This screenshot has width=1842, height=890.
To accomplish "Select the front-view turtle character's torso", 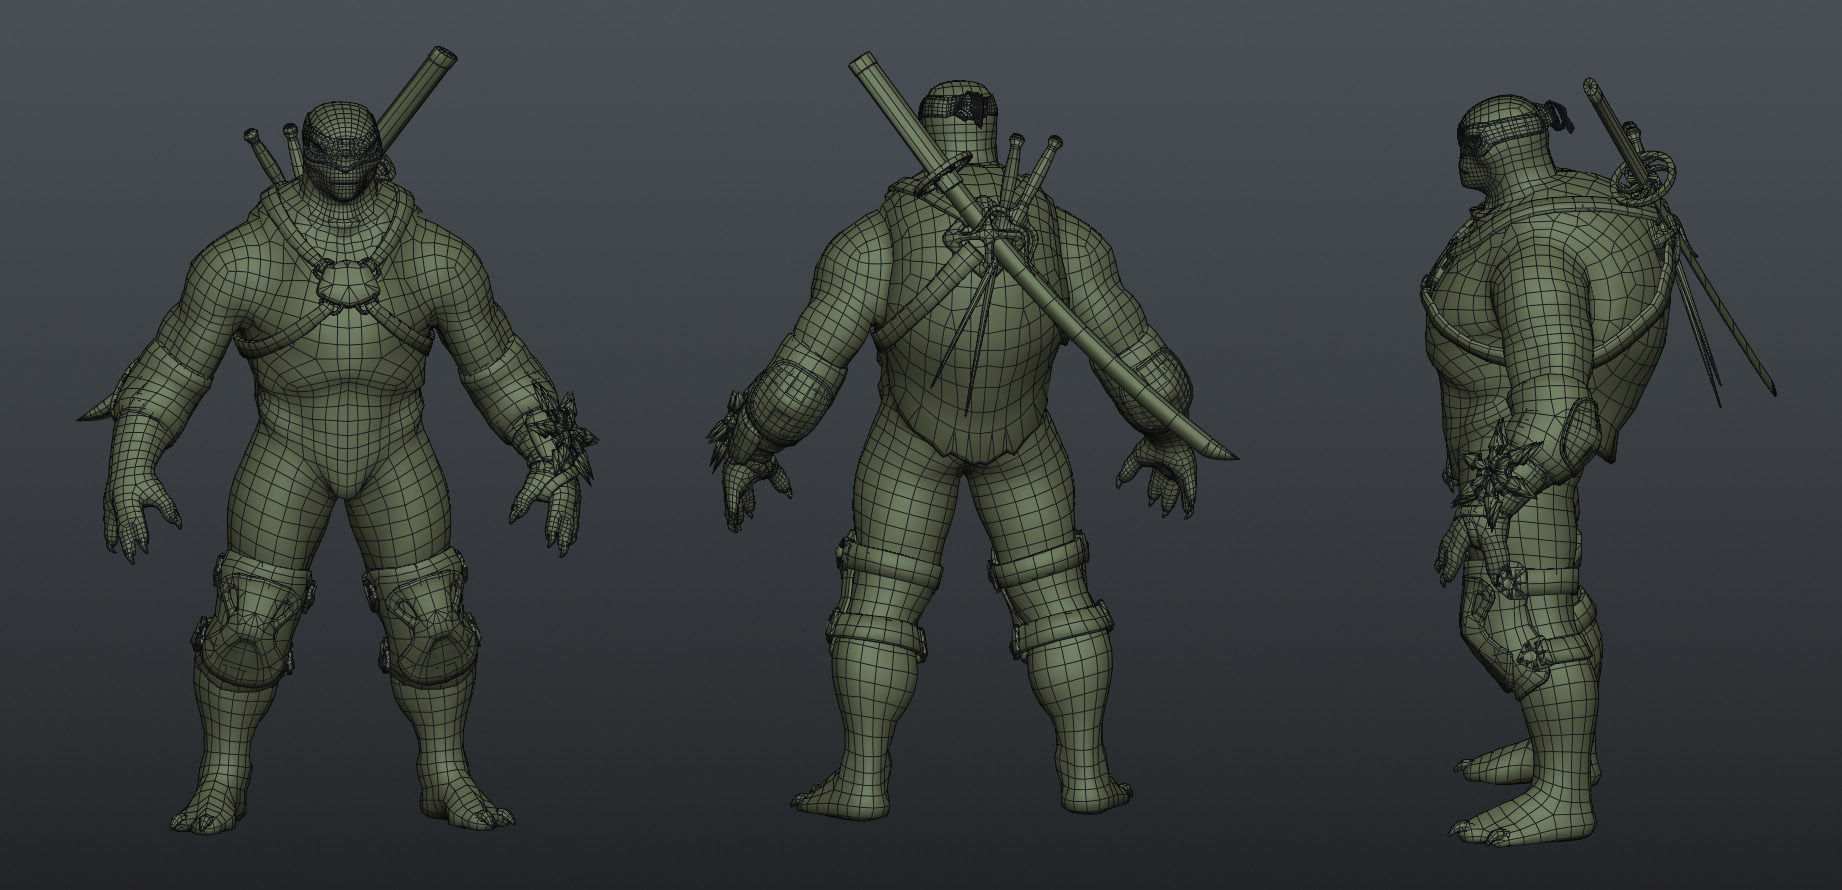I will [345, 350].
